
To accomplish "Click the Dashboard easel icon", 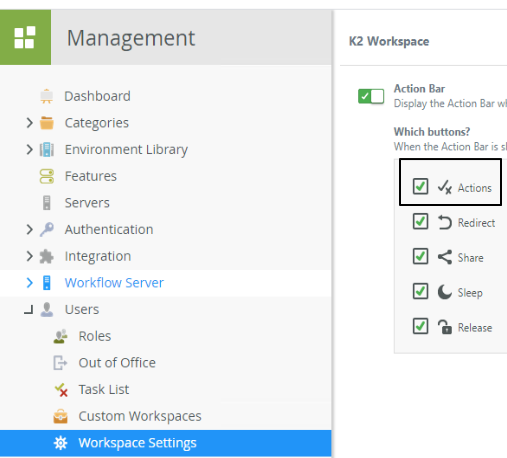I will [x=47, y=96].
